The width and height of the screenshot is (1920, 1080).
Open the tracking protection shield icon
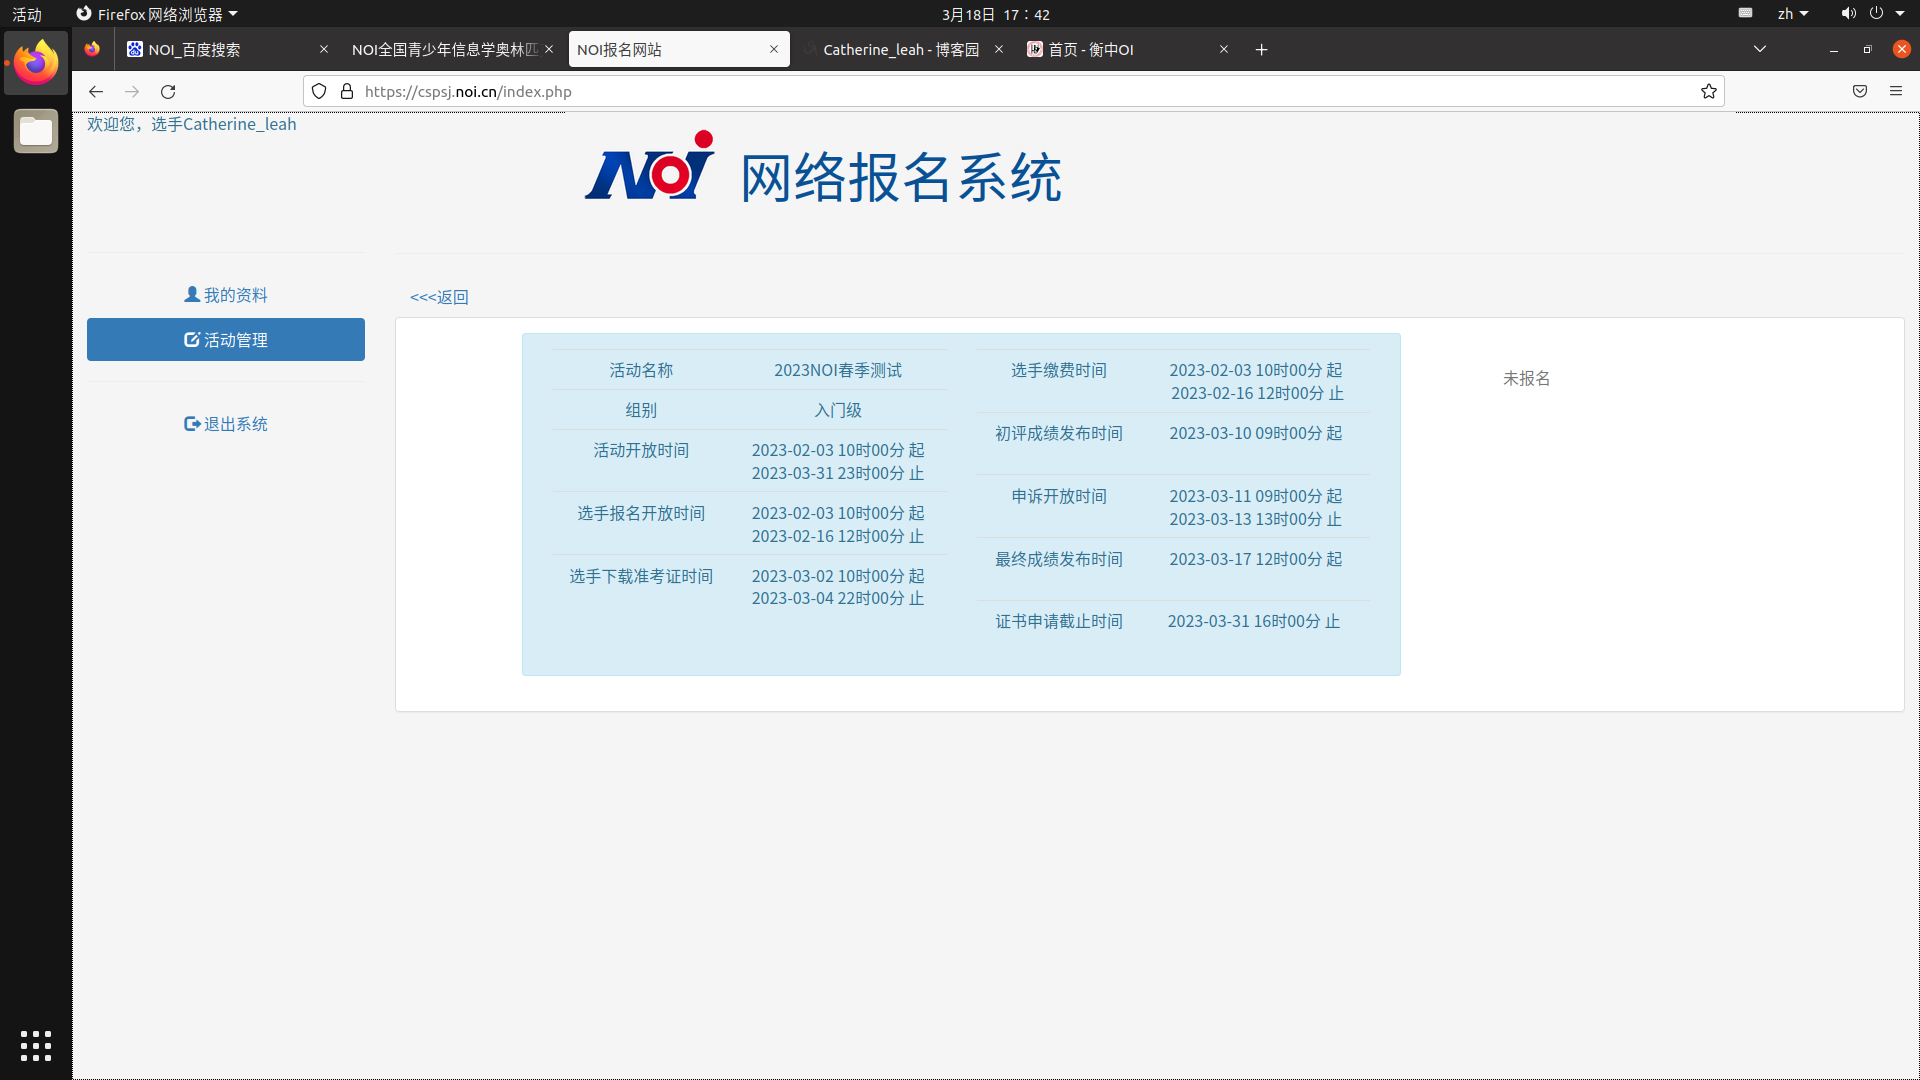[x=319, y=91]
